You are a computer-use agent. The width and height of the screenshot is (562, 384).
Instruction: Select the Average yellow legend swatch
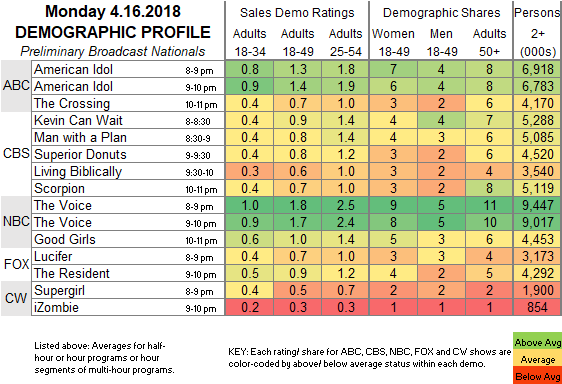(x=537, y=359)
